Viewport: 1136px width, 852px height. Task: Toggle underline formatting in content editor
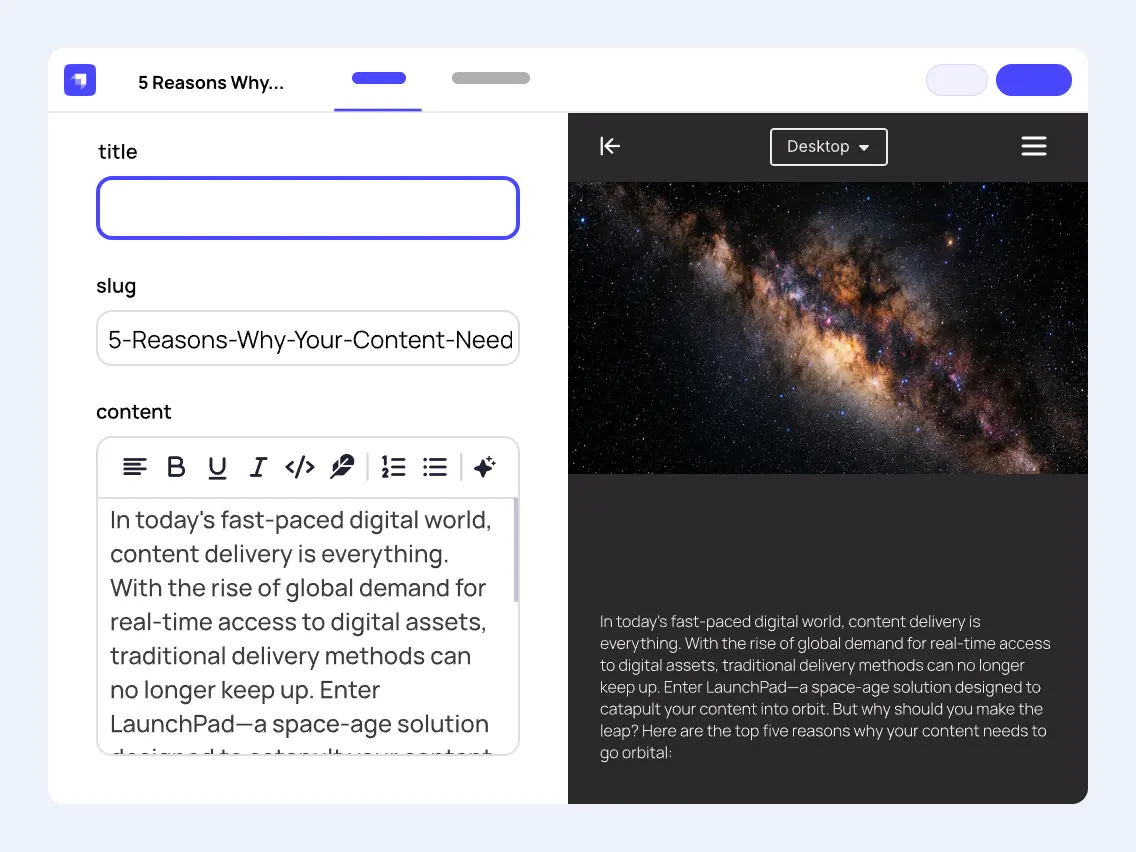217,467
